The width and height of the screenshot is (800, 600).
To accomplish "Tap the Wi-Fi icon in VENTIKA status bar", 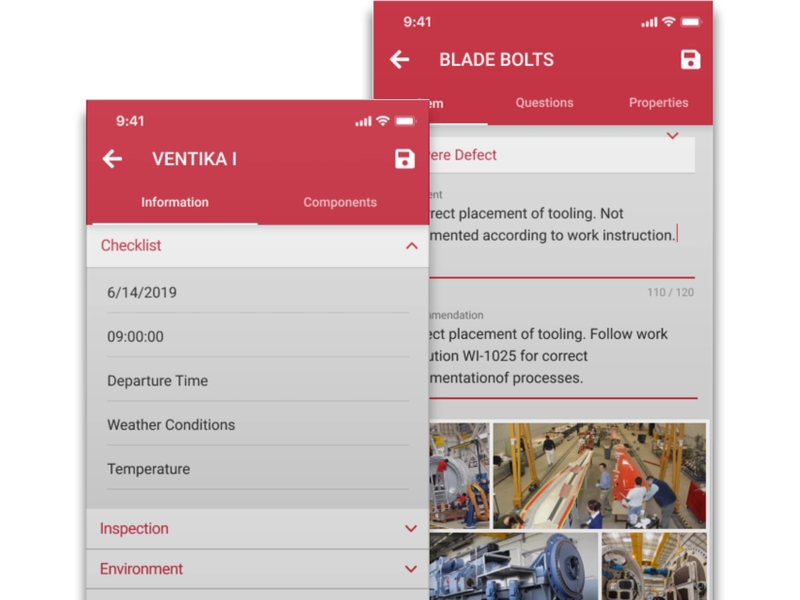I will pos(382,121).
